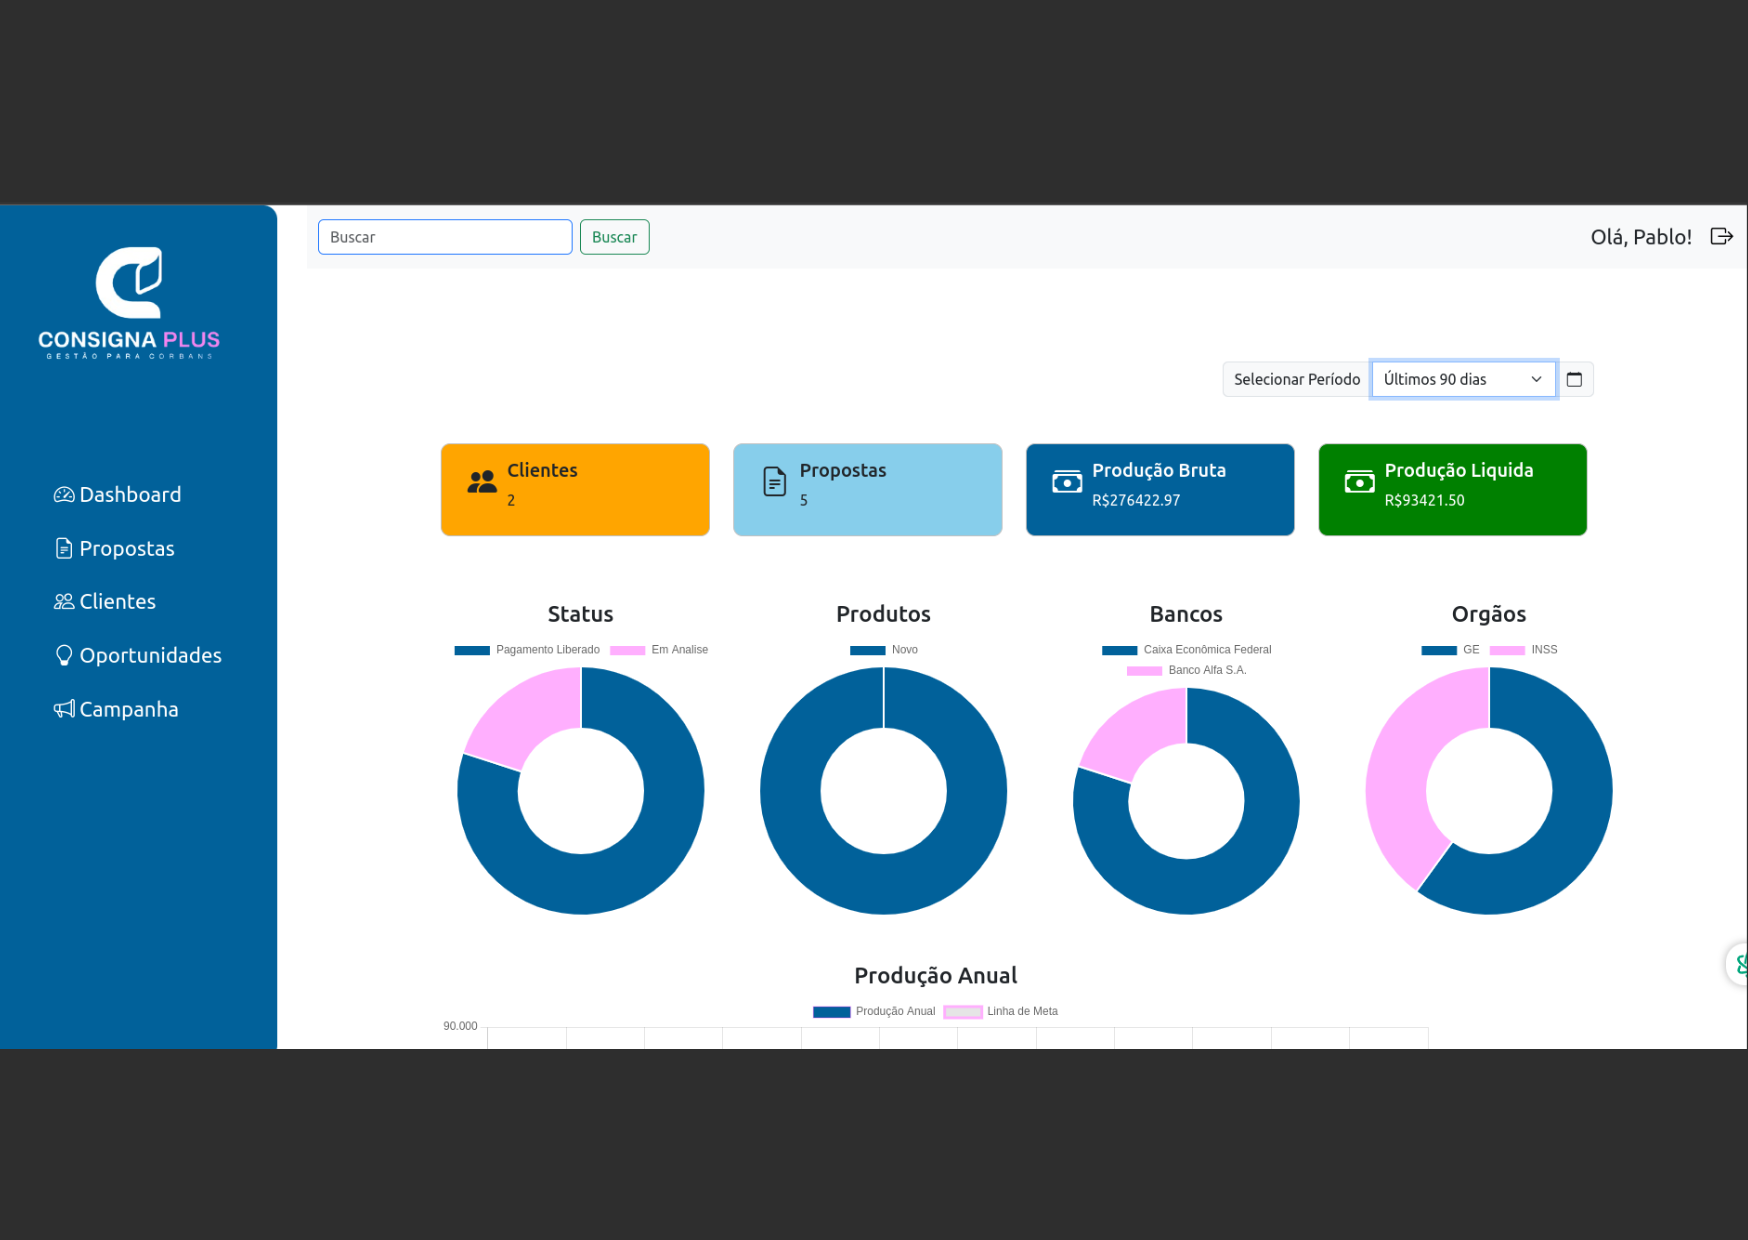Open the calendar date picker icon
The width and height of the screenshot is (1748, 1240).
pos(1574,379)
